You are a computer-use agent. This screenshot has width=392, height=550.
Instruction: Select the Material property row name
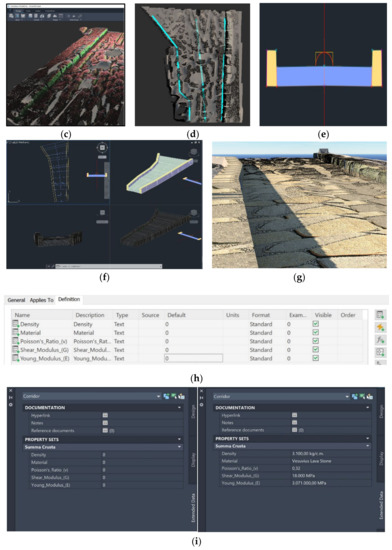click(30, 333)
